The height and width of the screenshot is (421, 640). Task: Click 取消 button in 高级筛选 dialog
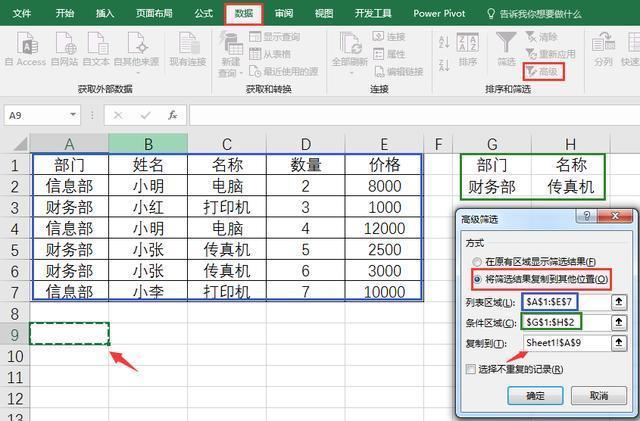click(x=599, y=395)
